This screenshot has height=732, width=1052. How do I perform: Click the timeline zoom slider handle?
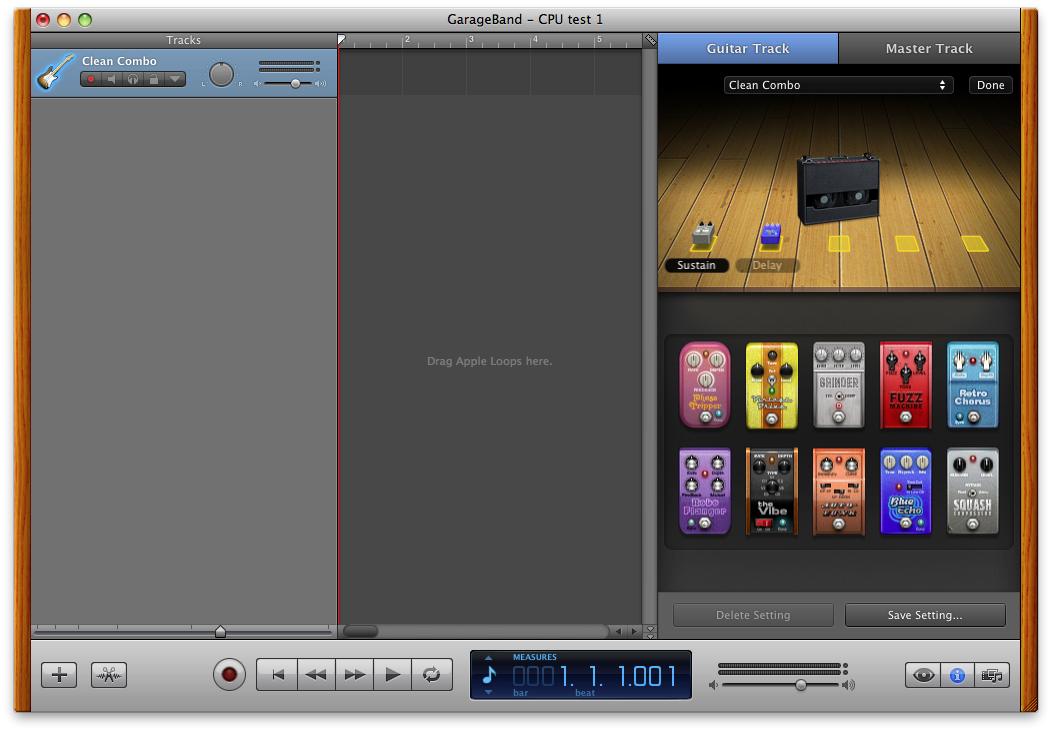coord(220,631)
